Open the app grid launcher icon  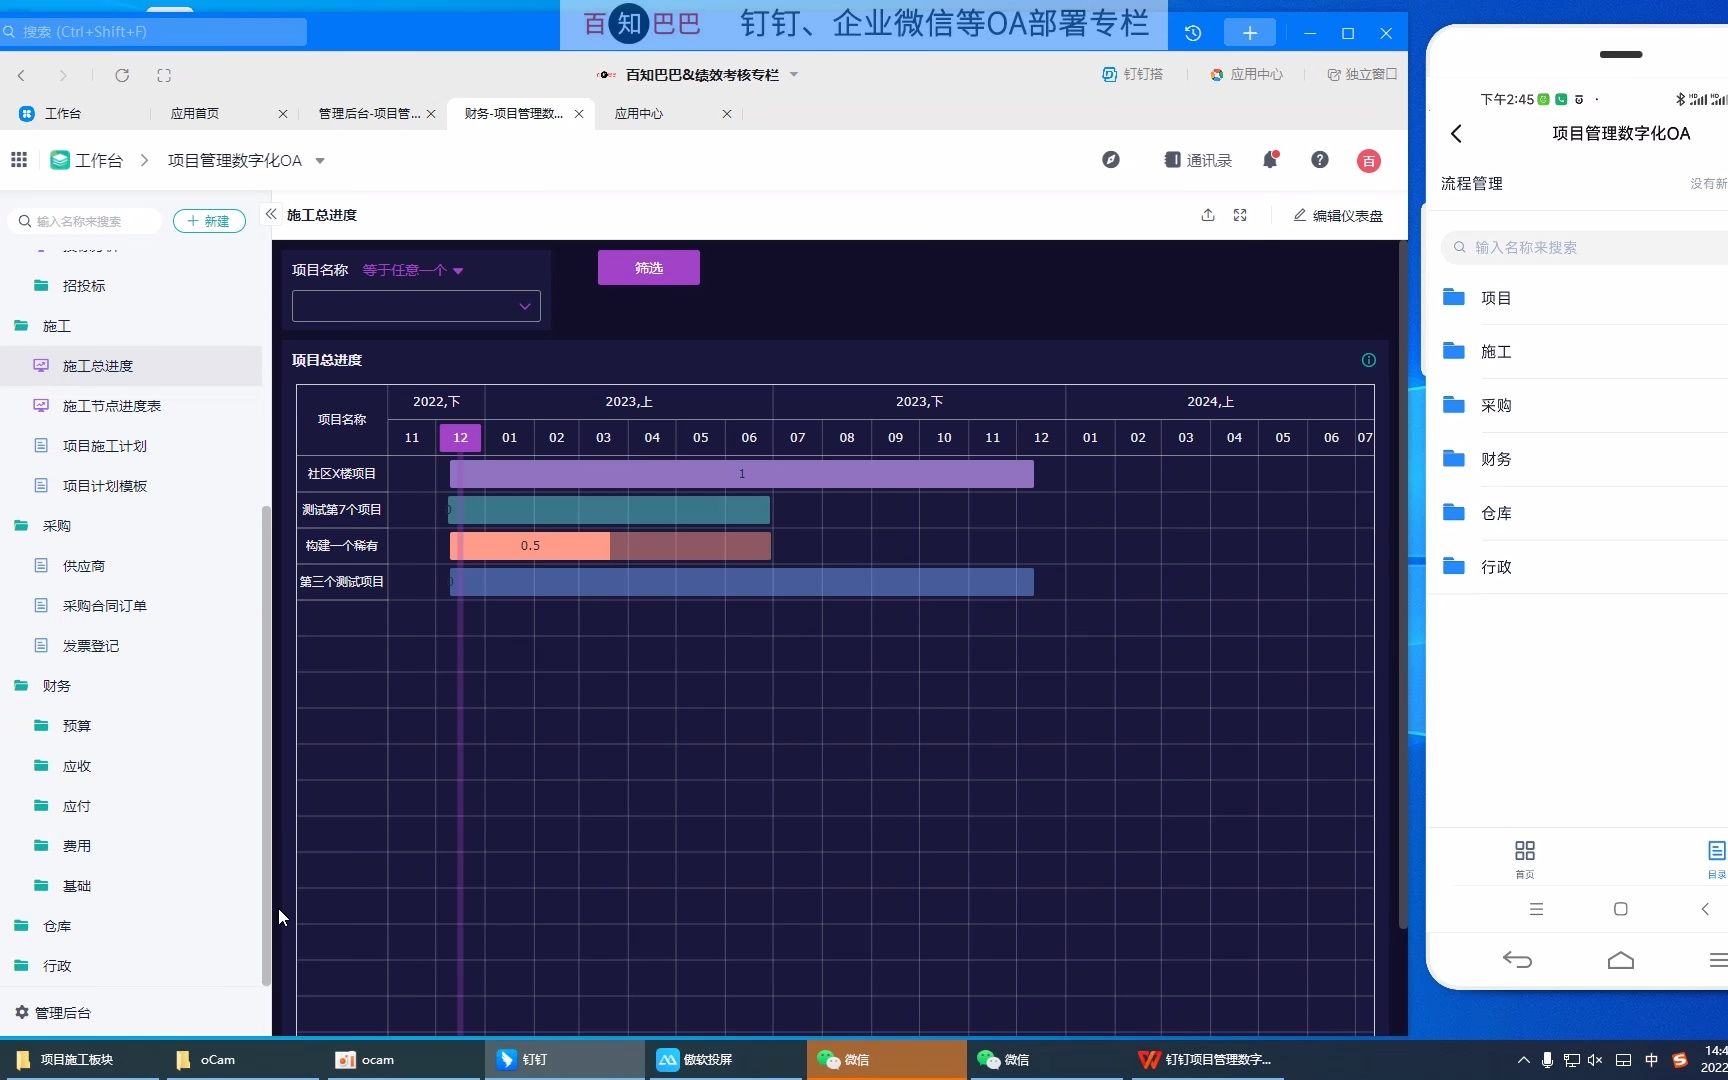coord(19,160)
